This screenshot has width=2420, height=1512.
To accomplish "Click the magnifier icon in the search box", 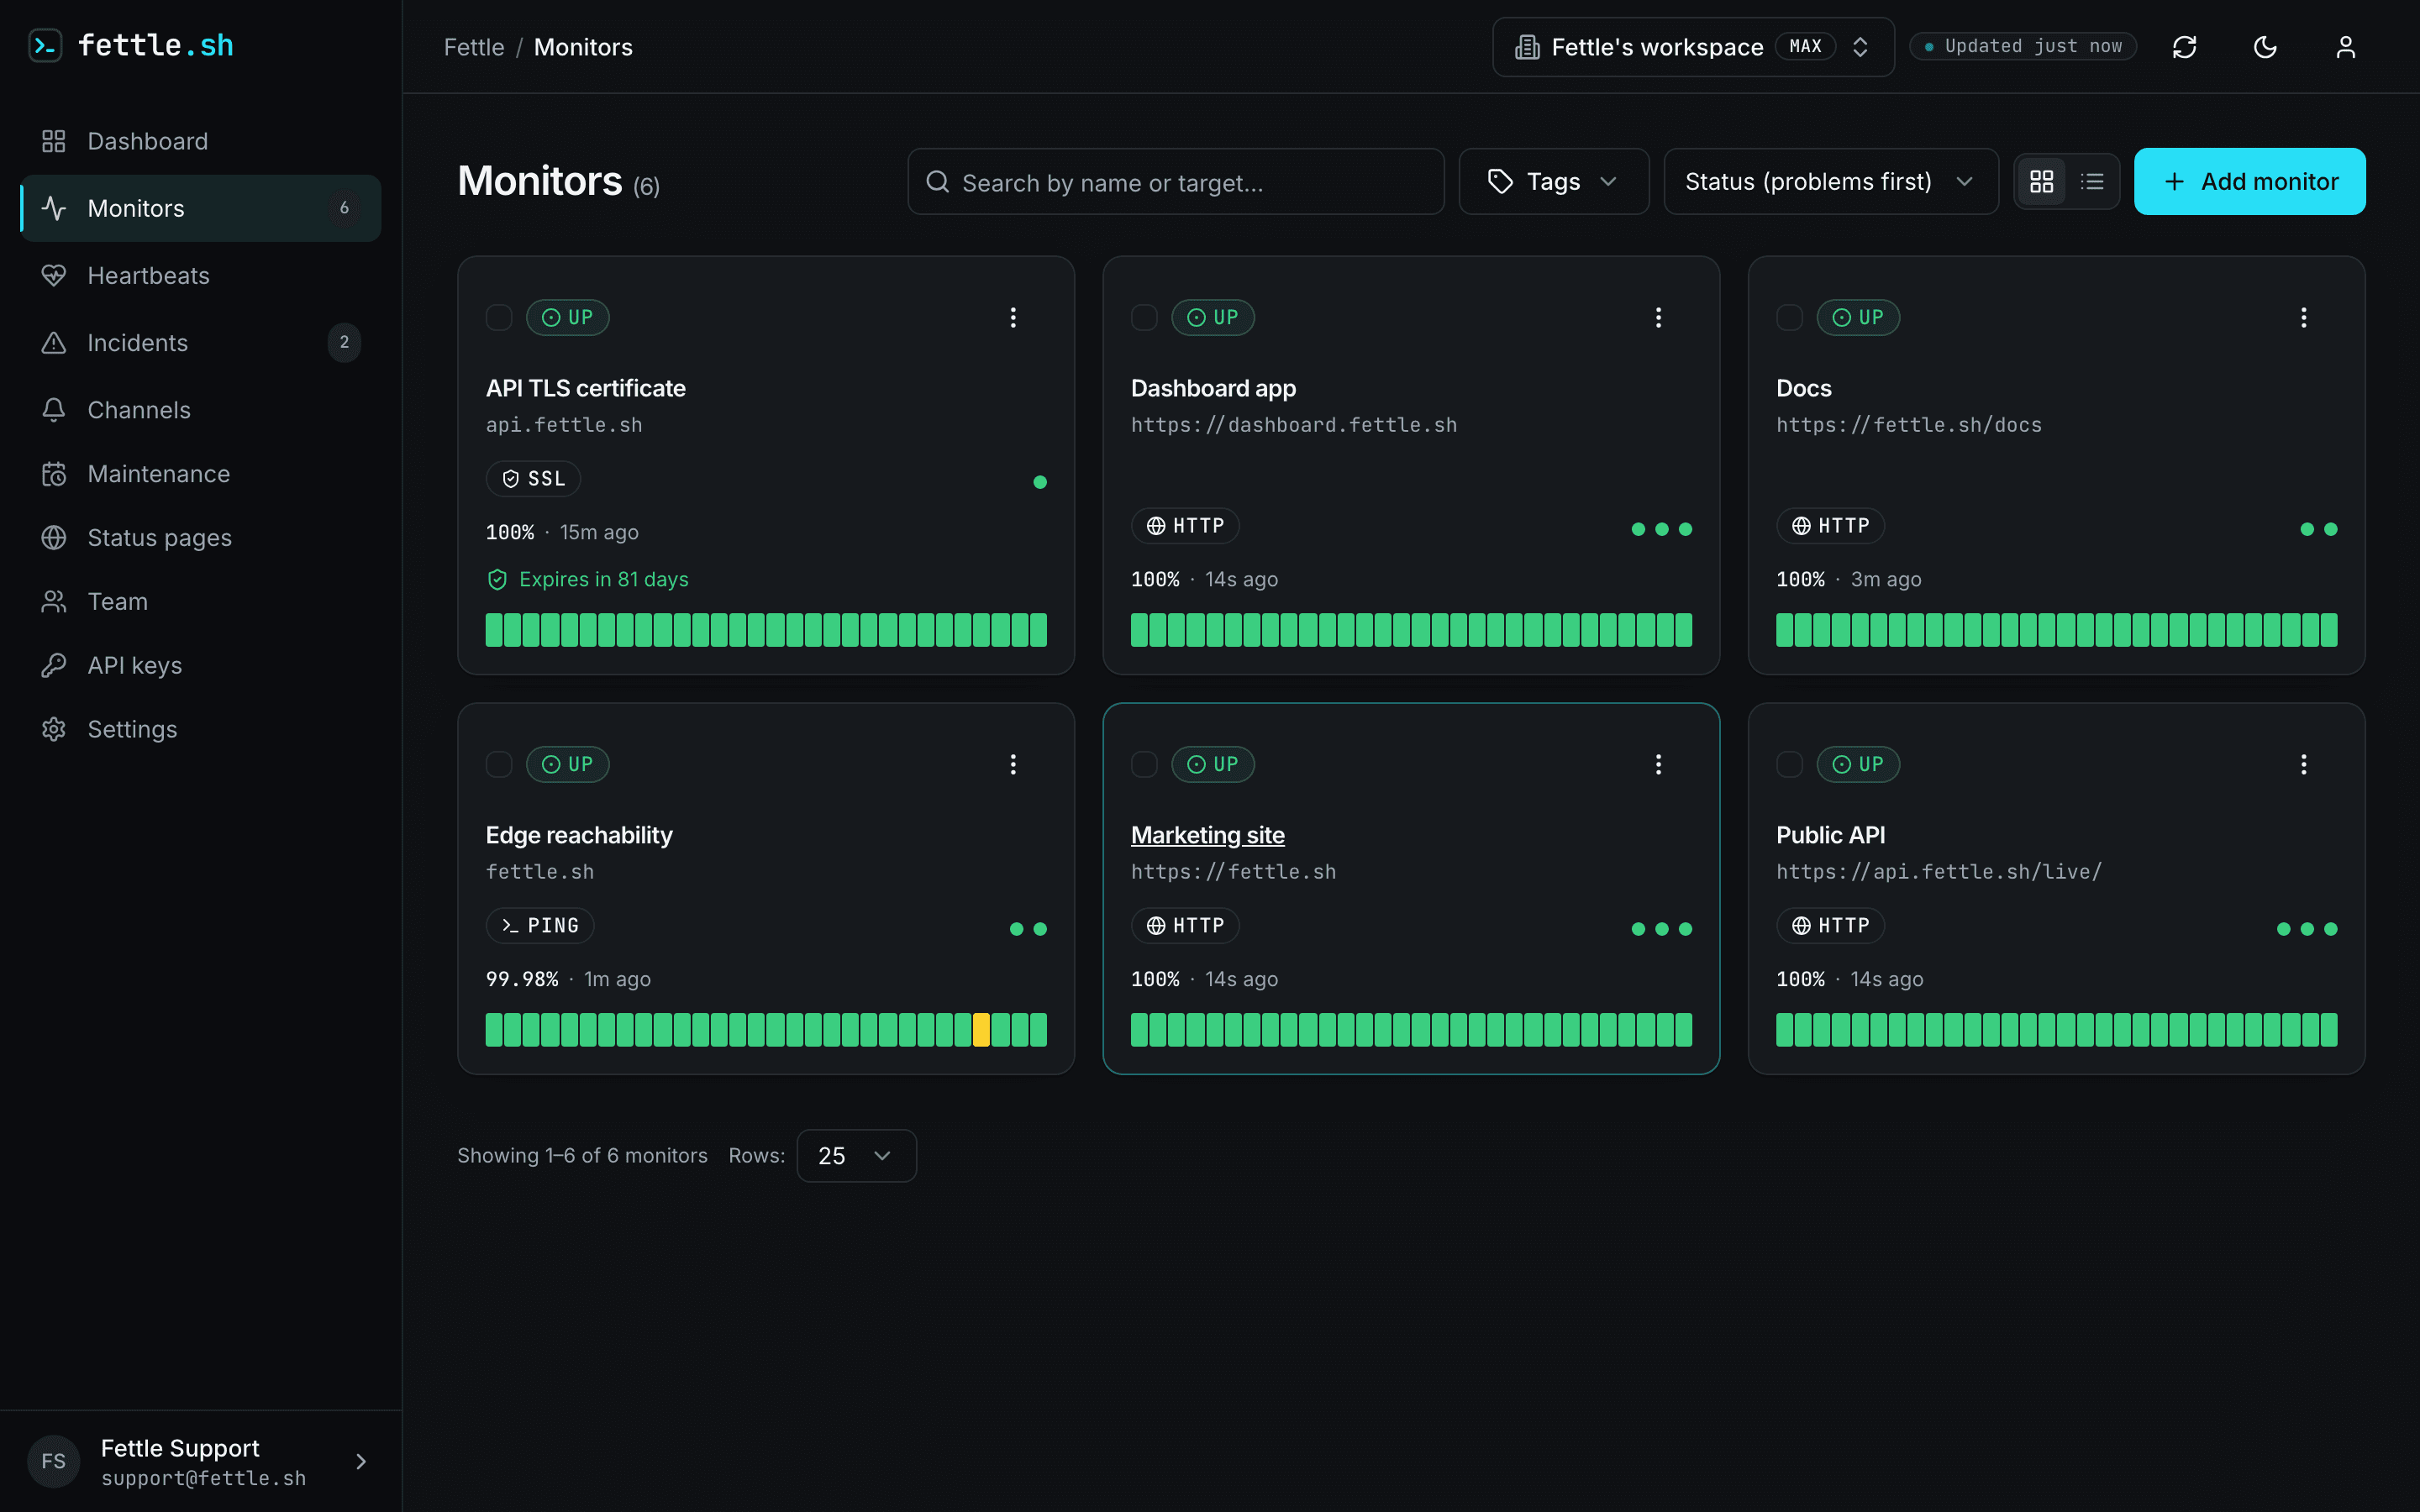I will [x=937, y=182].
